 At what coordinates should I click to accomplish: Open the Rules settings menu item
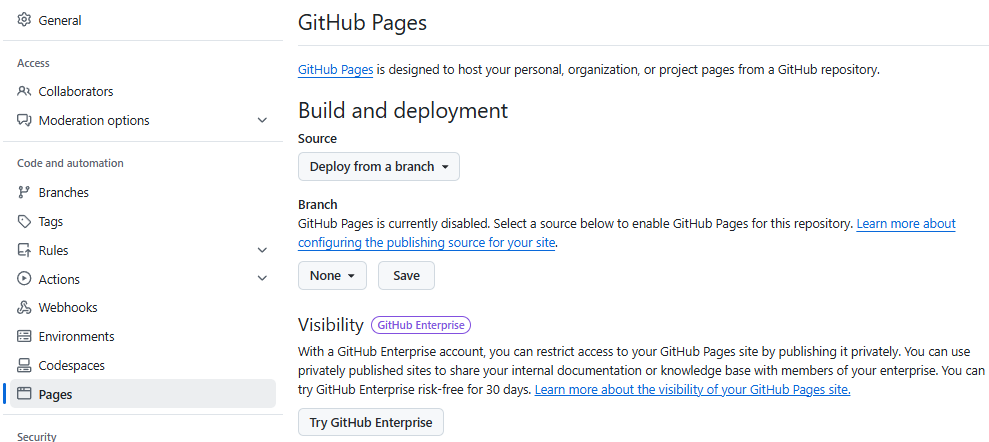tap(54, 250)
